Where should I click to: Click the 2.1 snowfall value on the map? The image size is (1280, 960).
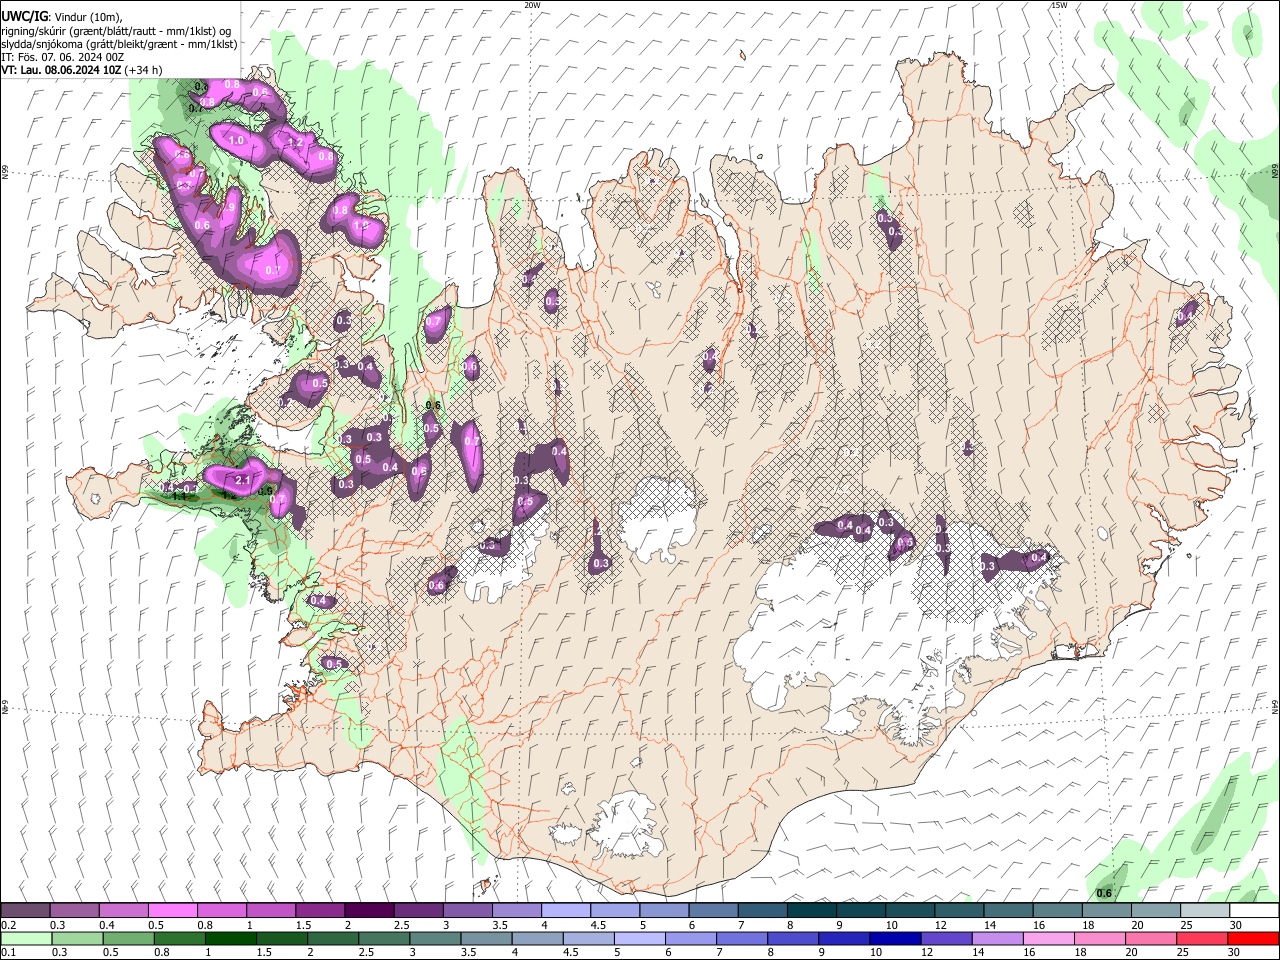pyautogui.click(x=242, y=481)
